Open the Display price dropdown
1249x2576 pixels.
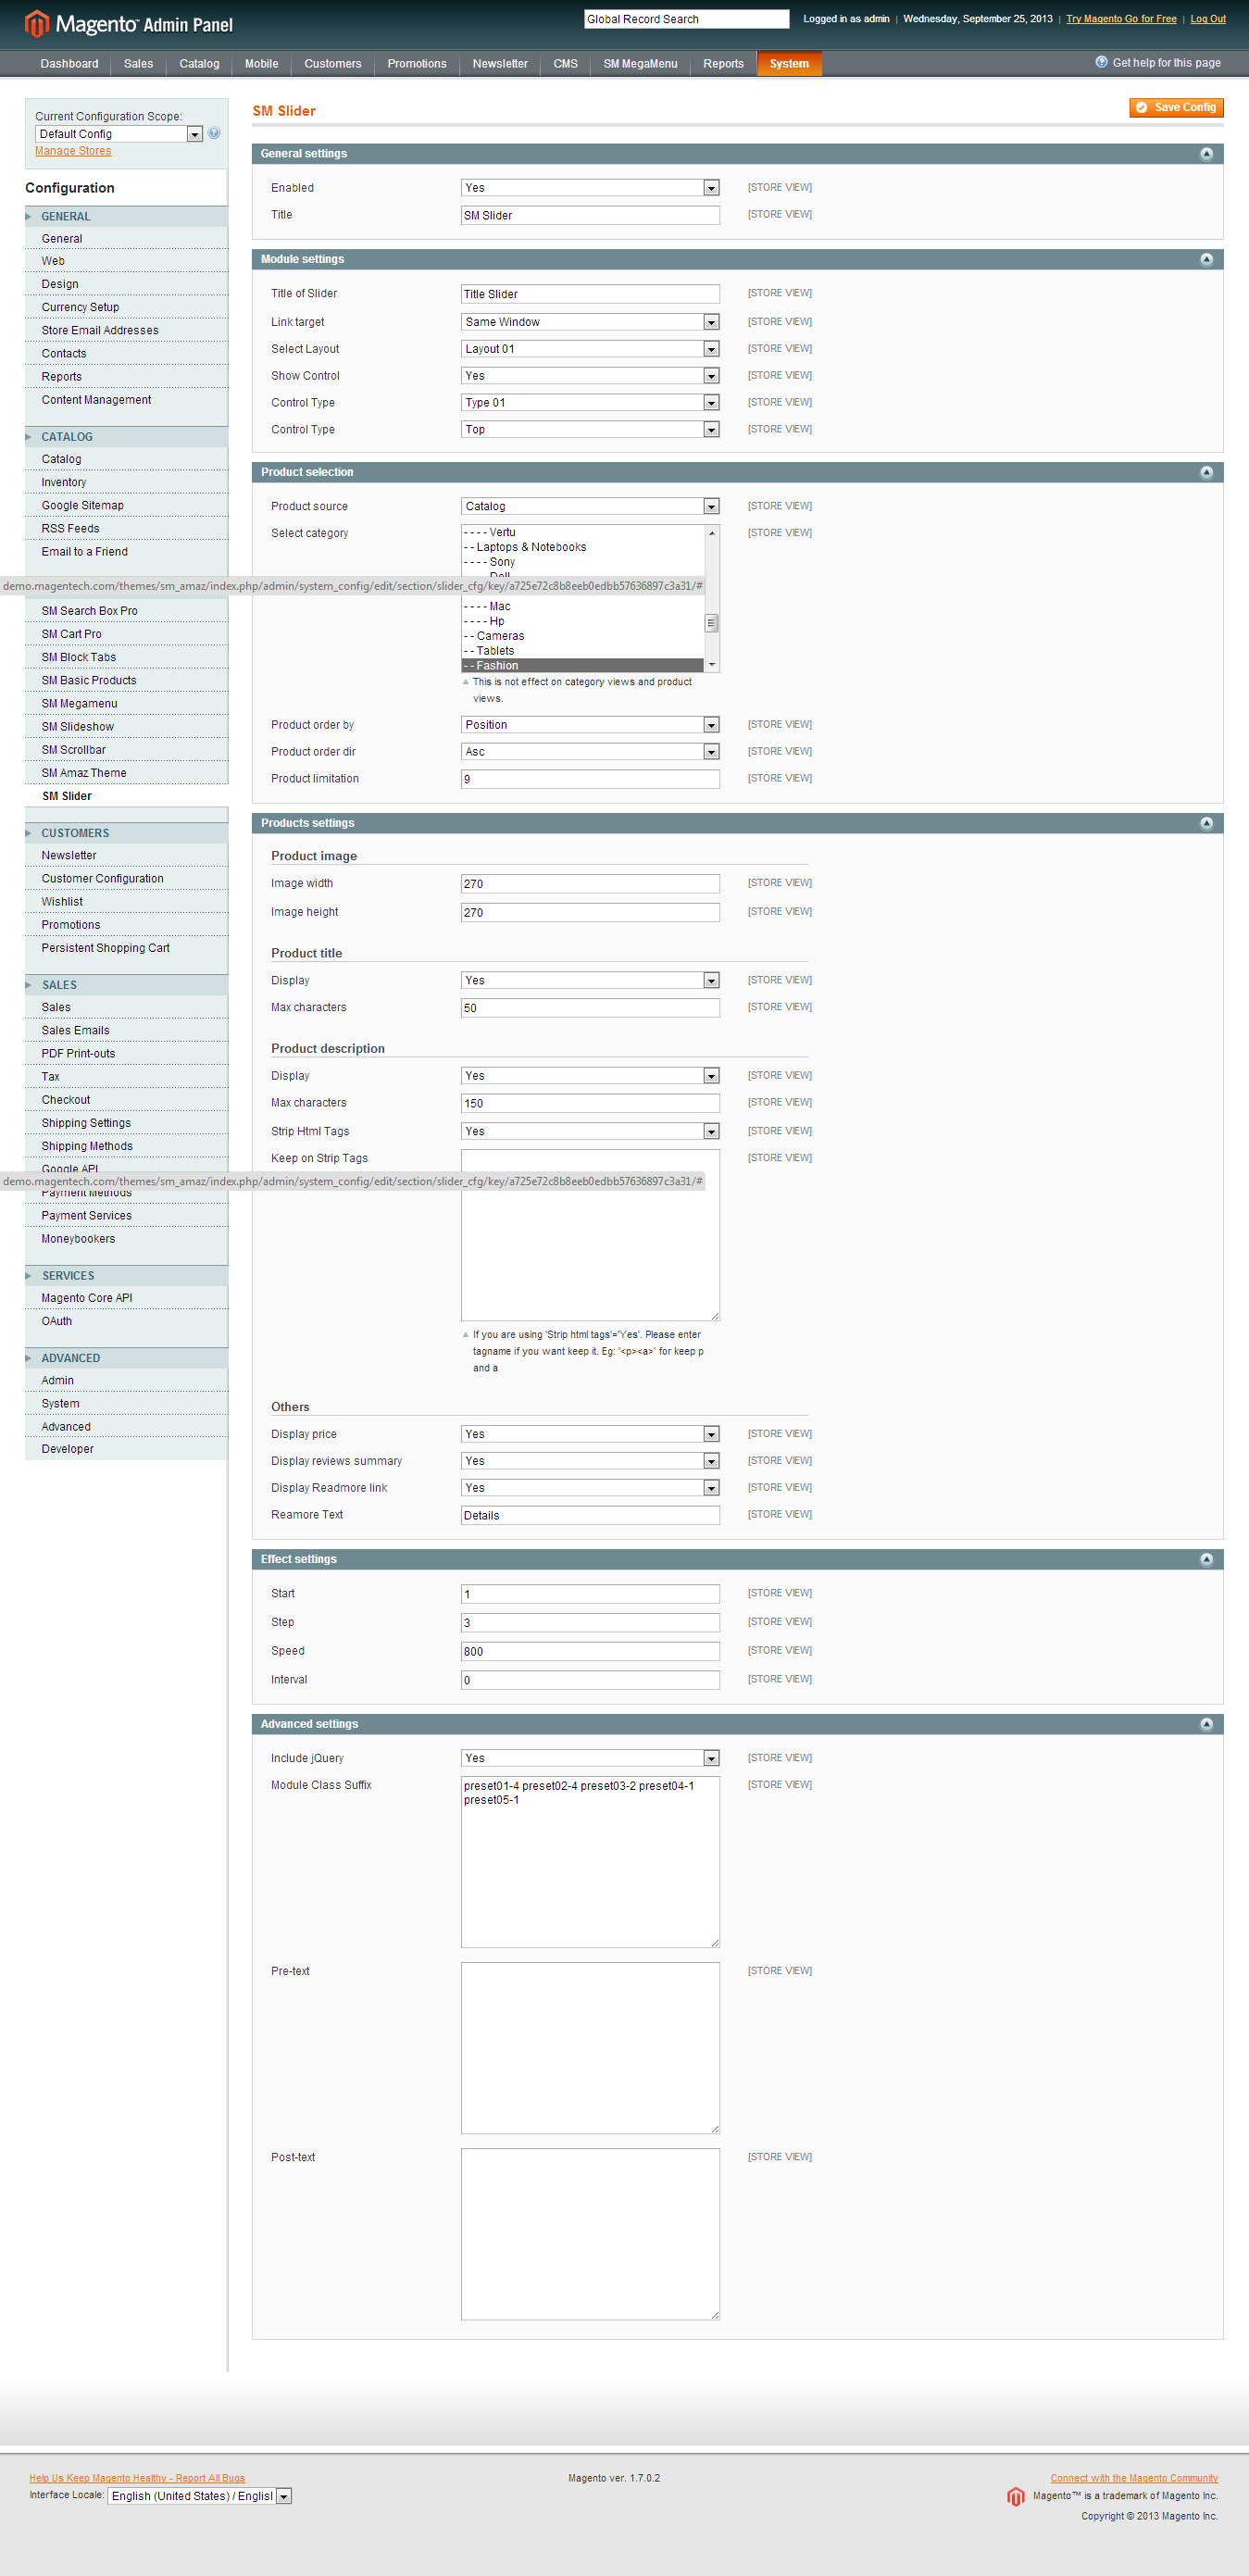(x=590, y=1434)
